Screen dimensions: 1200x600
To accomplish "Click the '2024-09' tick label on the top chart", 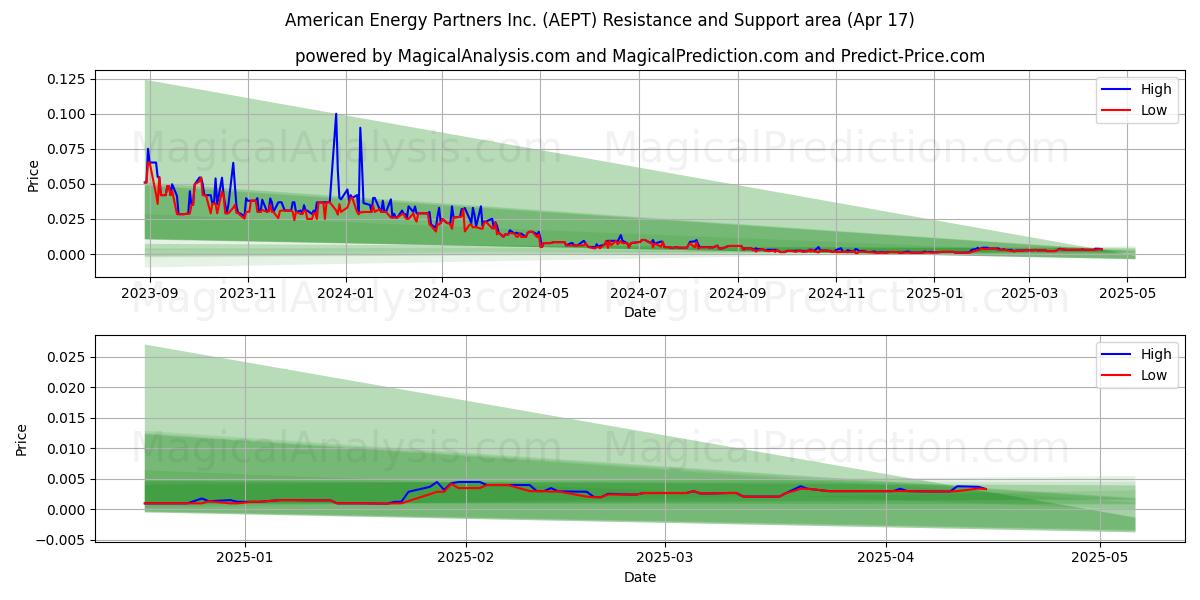I will tap(738, 293).
